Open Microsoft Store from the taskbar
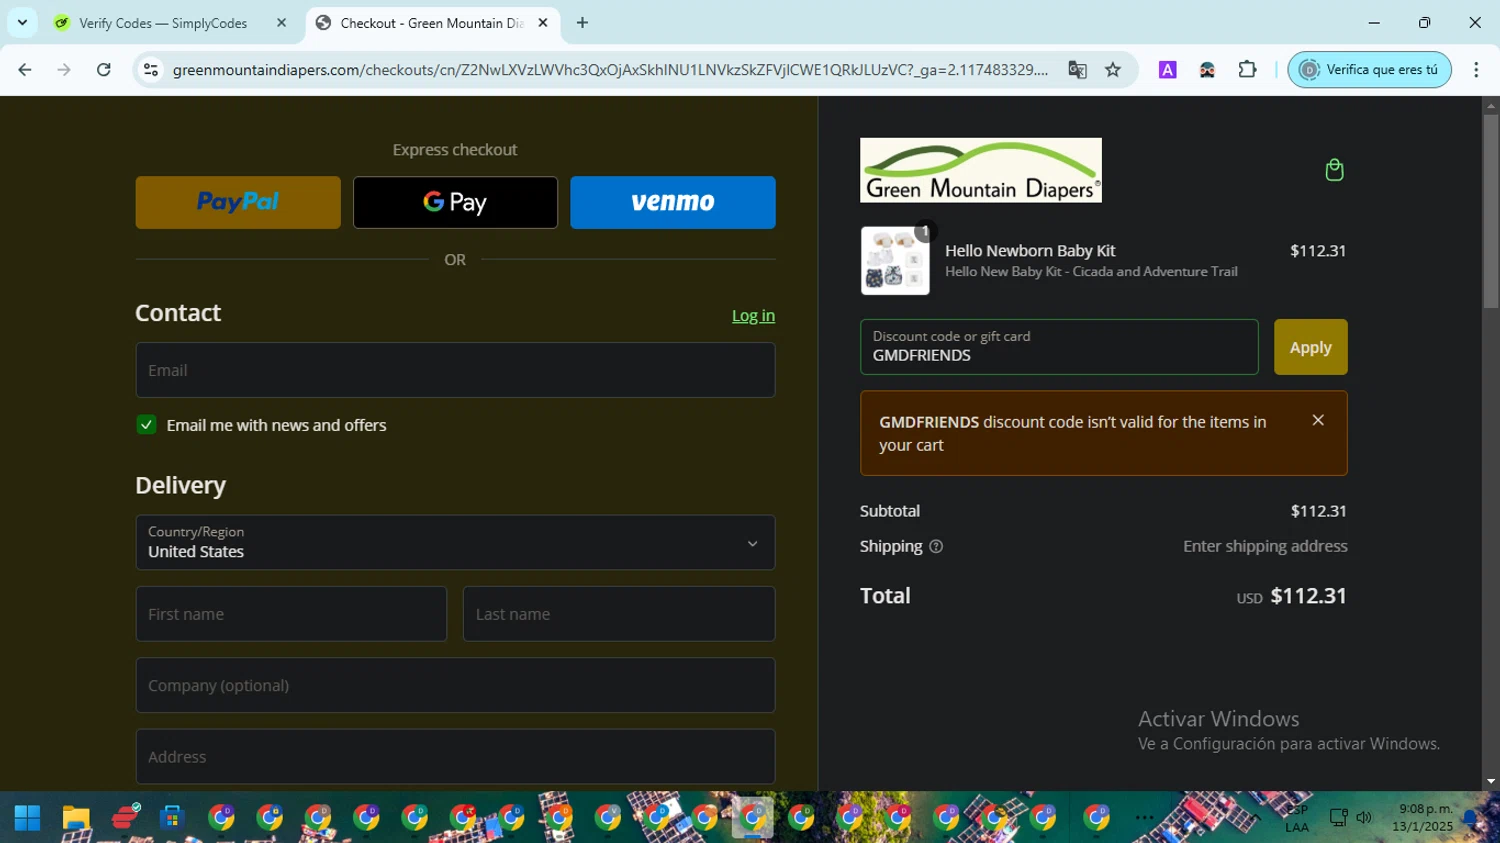The height and width of the screenshot is (843, 1500). (x=173, y=818)
